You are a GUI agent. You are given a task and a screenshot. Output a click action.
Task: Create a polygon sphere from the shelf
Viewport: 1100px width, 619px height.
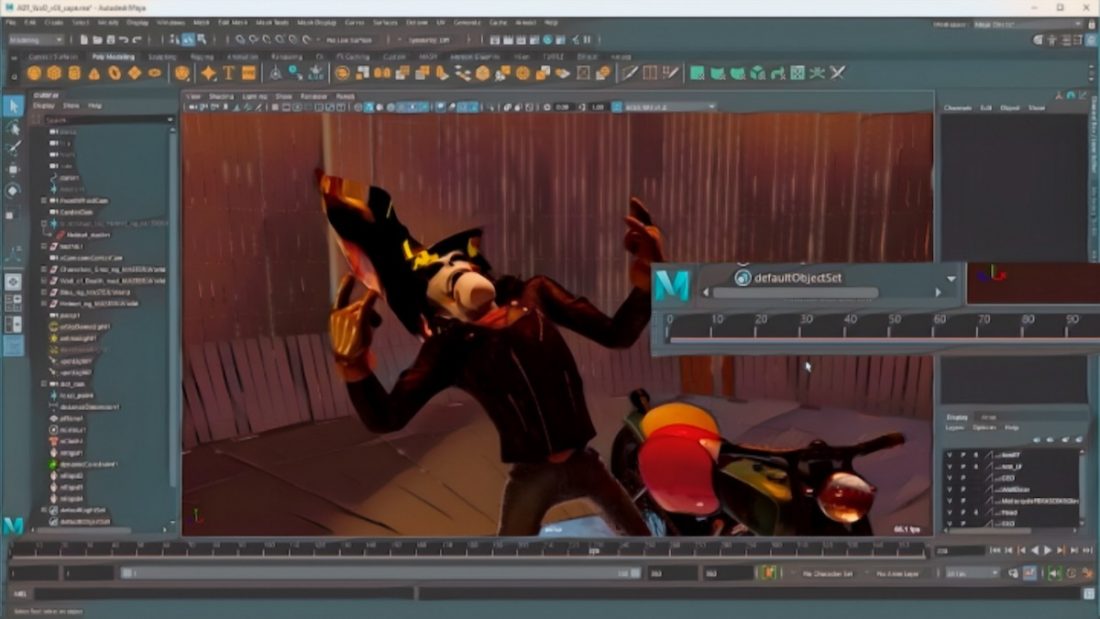[34, 73]
